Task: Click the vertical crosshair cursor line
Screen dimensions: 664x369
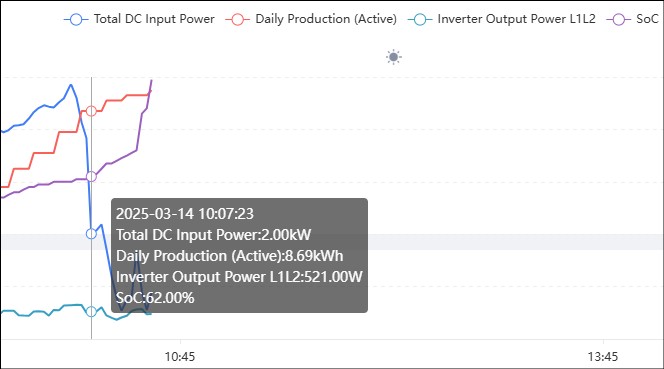Action: 91,208
